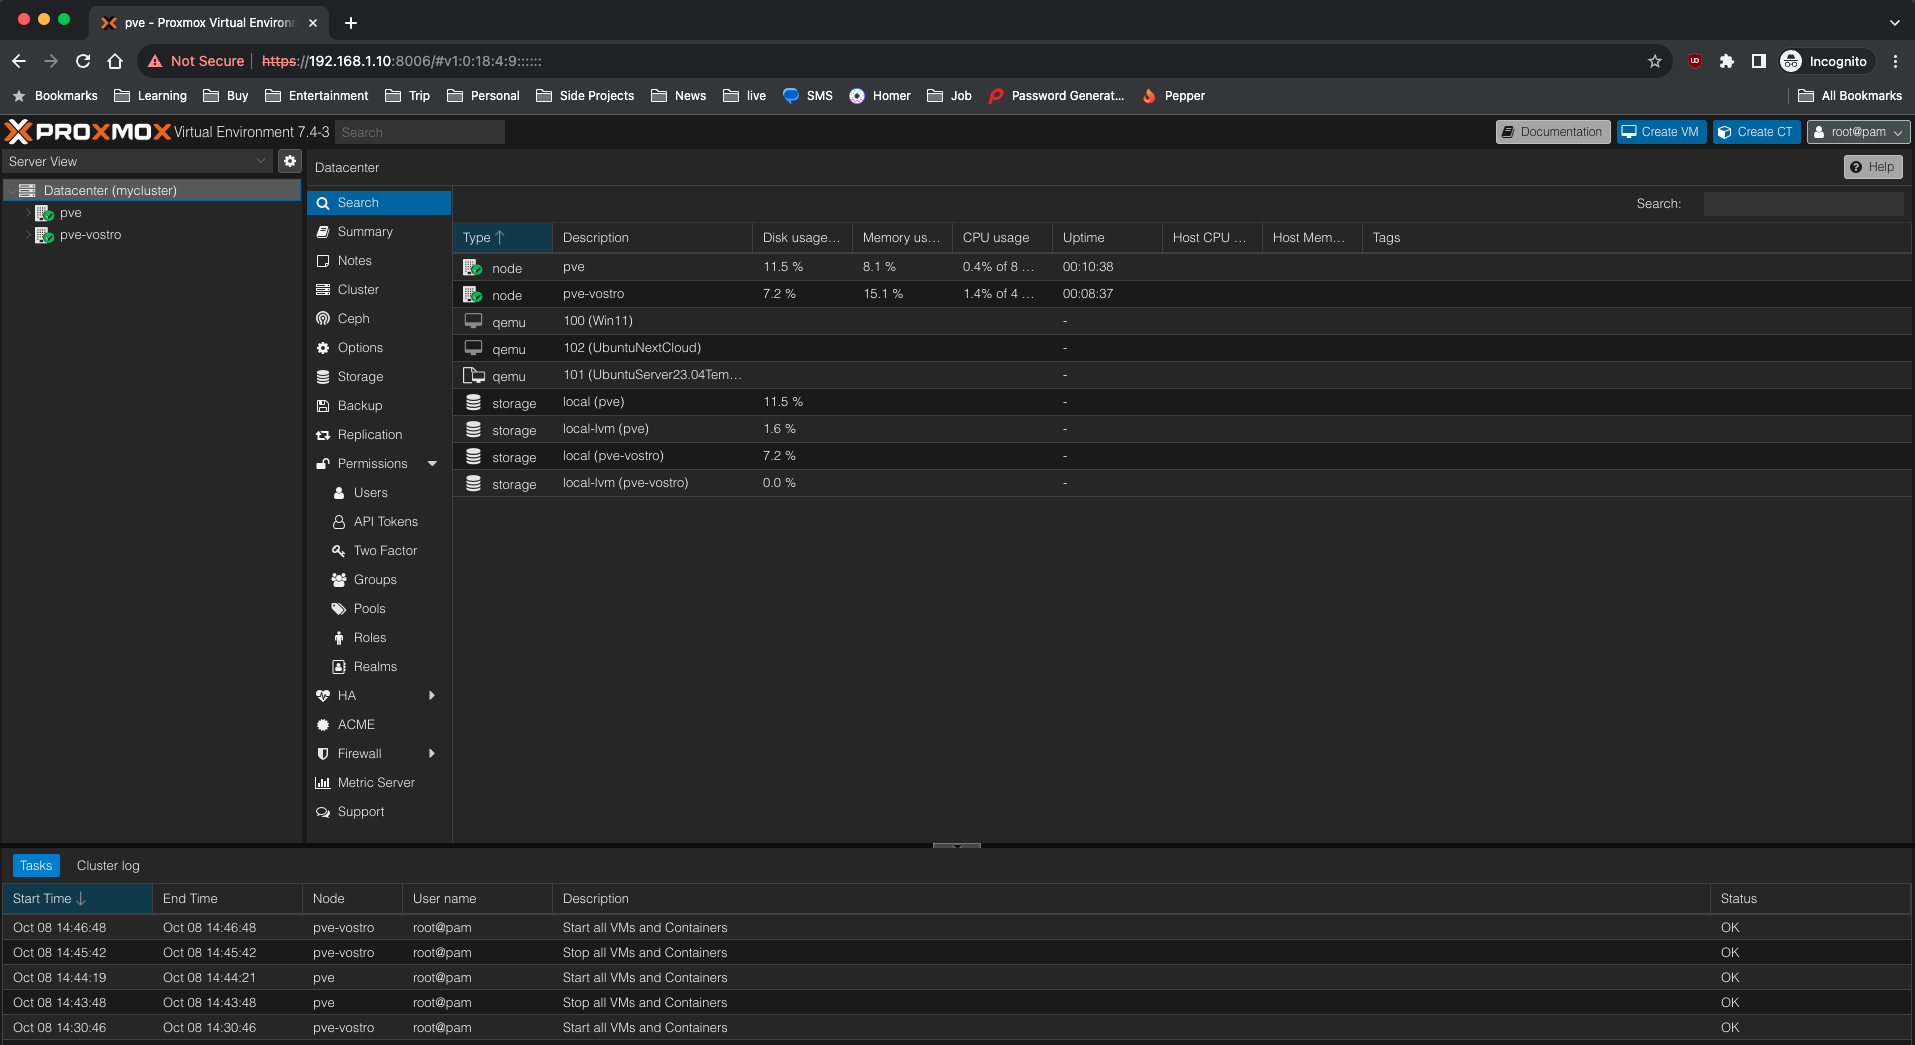Open the tab search chevron
The width and height of the screenshot is (1915, 1045).
tap(1894, 22)
